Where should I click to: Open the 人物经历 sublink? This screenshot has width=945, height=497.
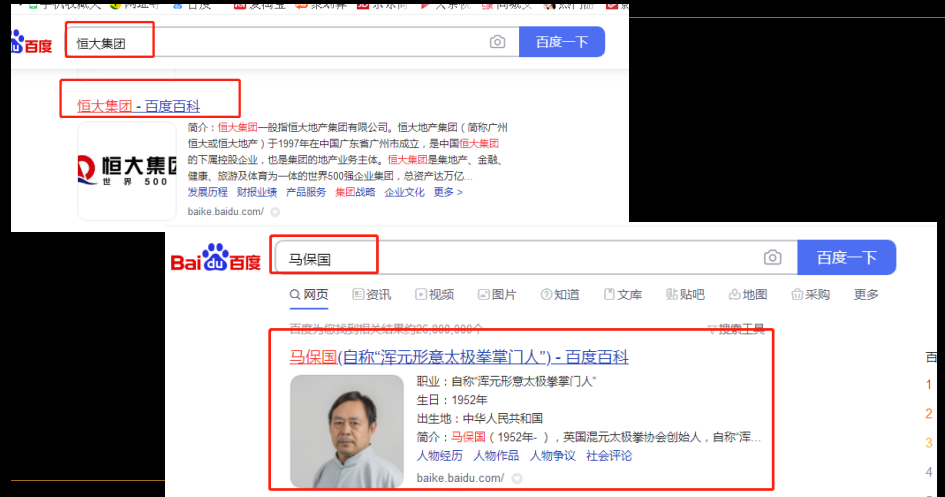coord(440,456)
